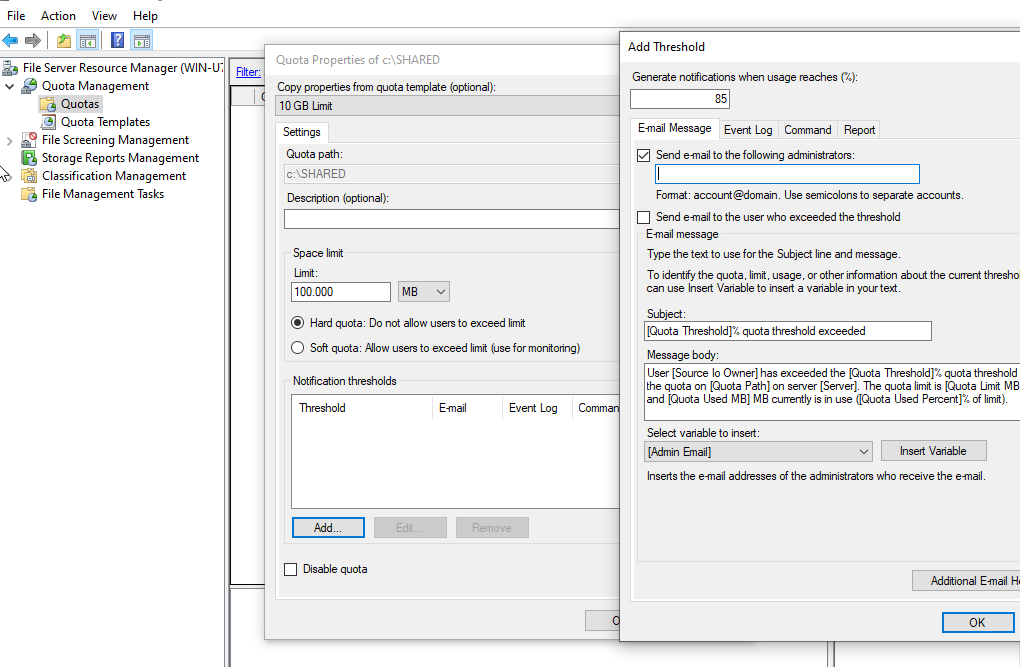Viewport: 1020px width, 667px height.
Task: Open the MB unit dropdown
Action: [424, 292]
